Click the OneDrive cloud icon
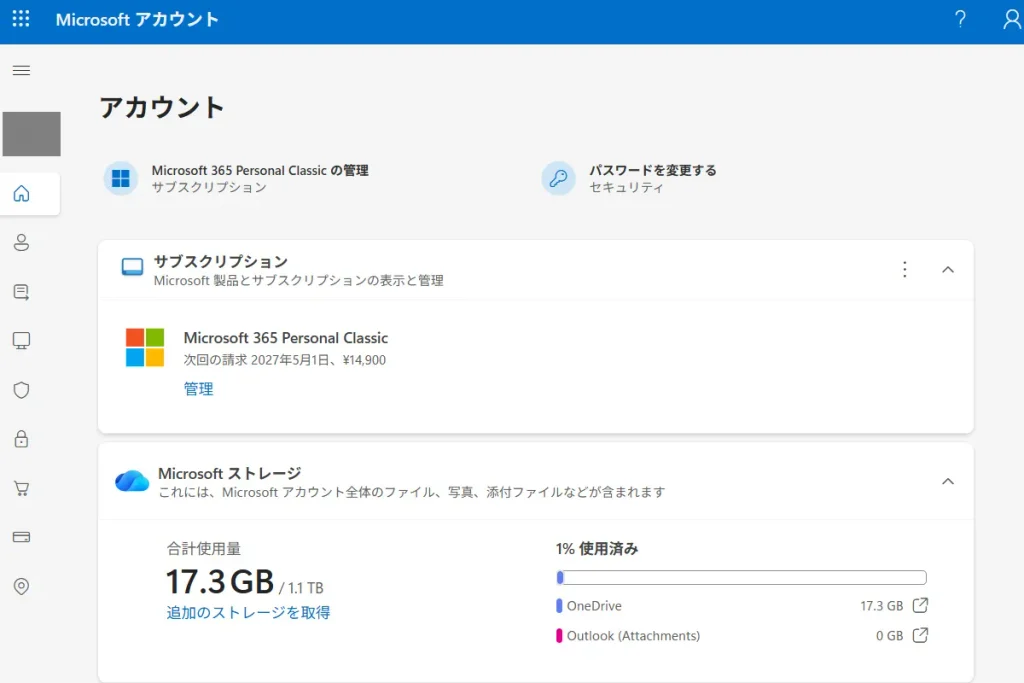This screenshot has width=1024, height=683. coord(132,481)
